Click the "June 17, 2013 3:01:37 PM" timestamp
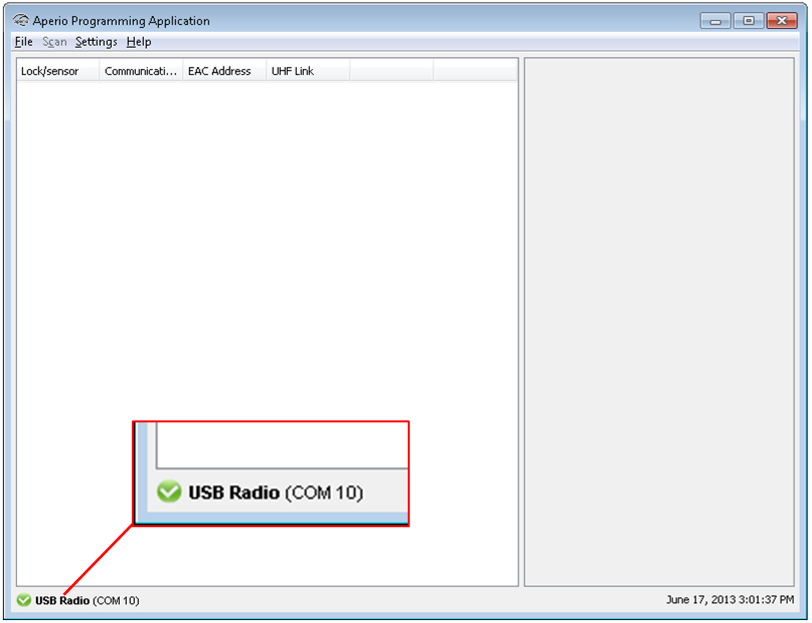The width and height of the screenshot is (812, 623). (730, 600)
